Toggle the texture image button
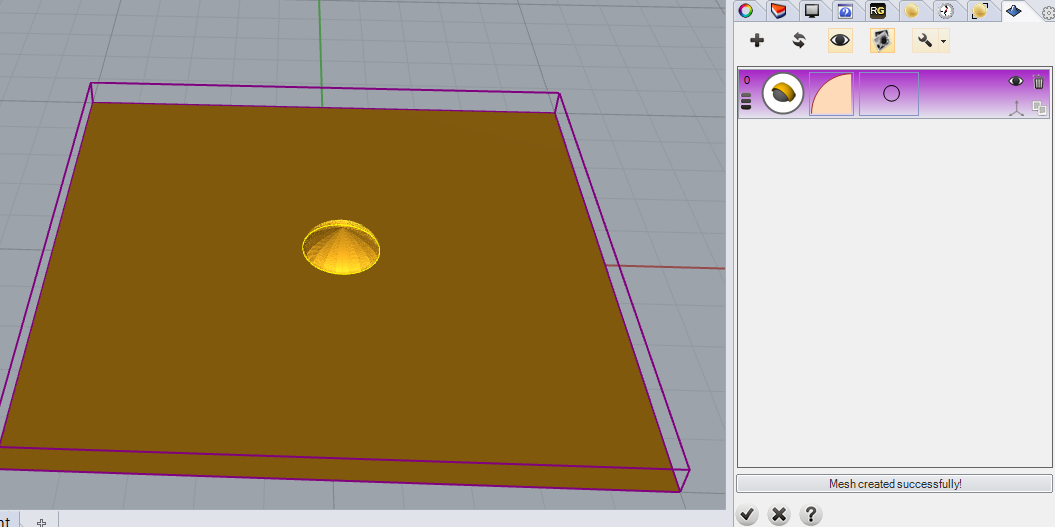The width and height of the screenshot is (1055, 527). 882,41
